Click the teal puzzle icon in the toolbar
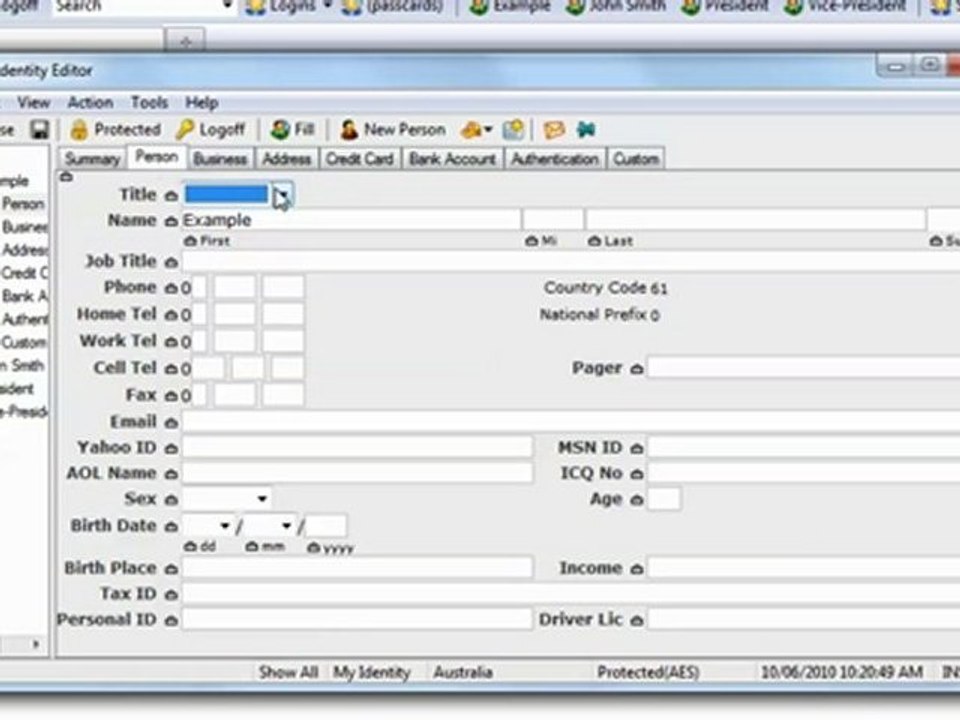960x720 pixels. point(586,130)
